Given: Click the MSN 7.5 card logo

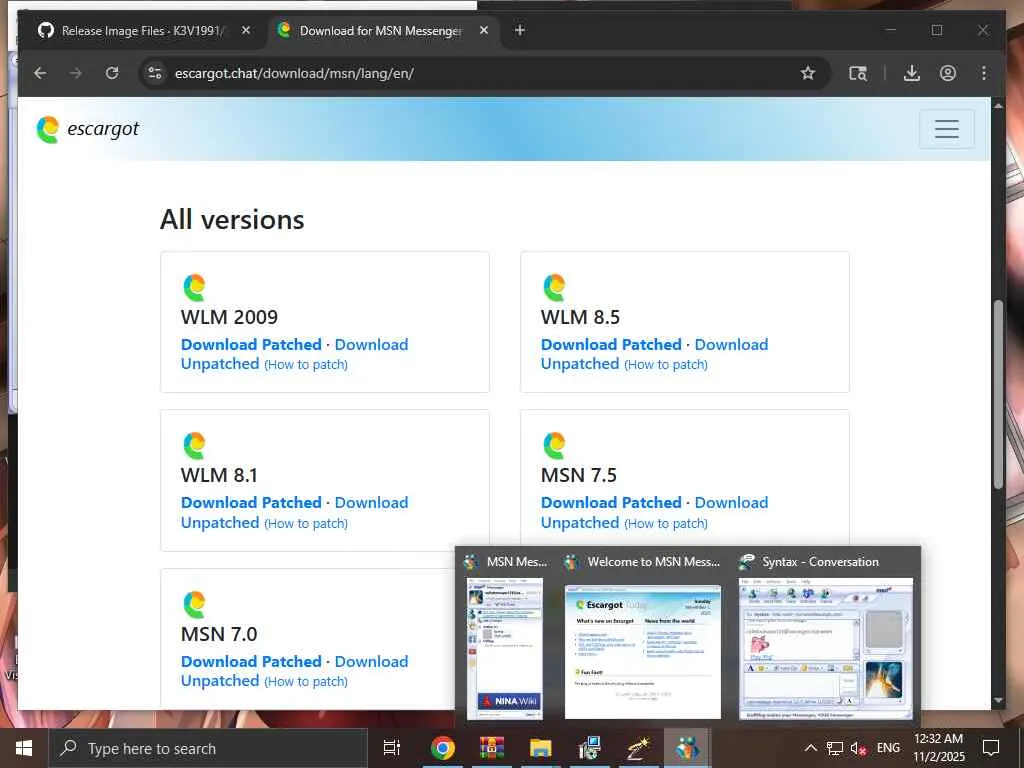Looking at the screenshot, I should 554,446.
